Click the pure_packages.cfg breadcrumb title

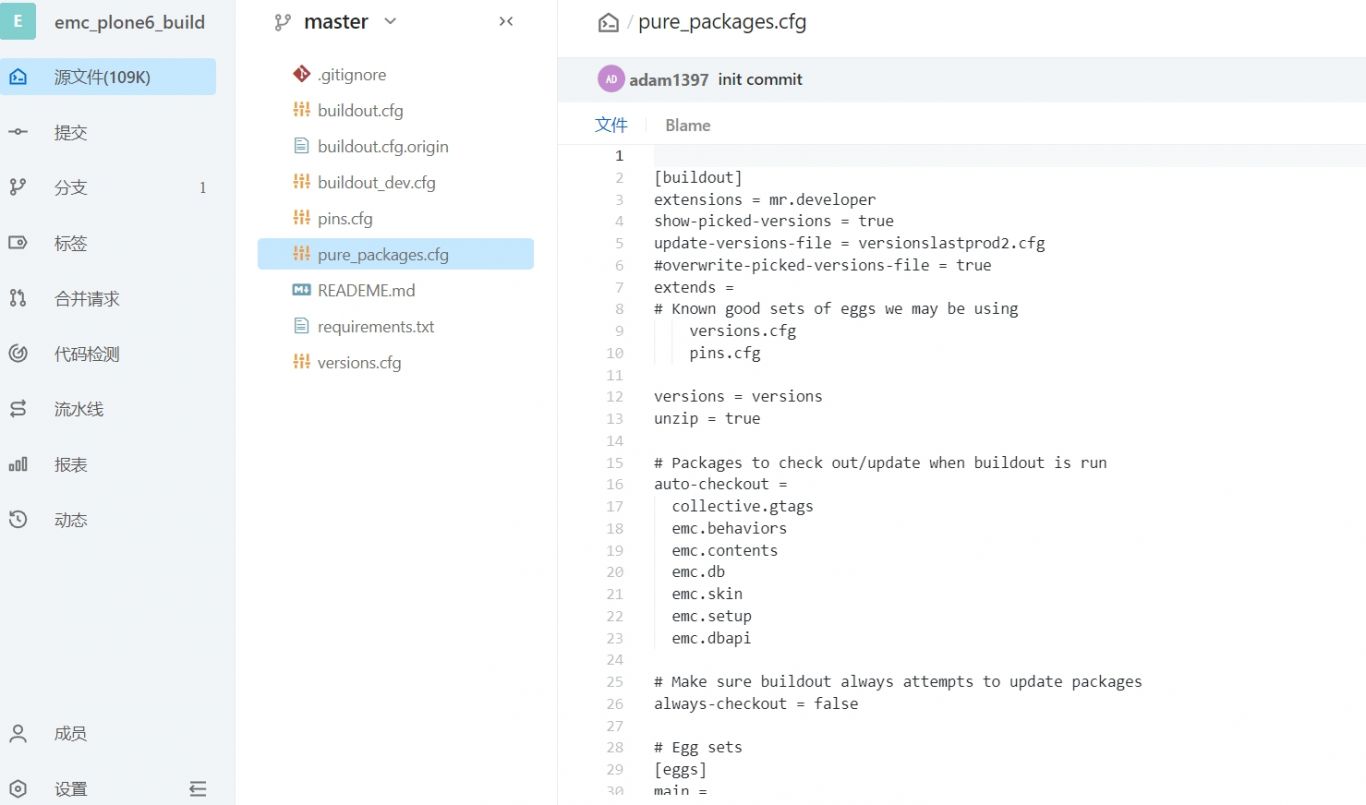click(x=722, y=22)
